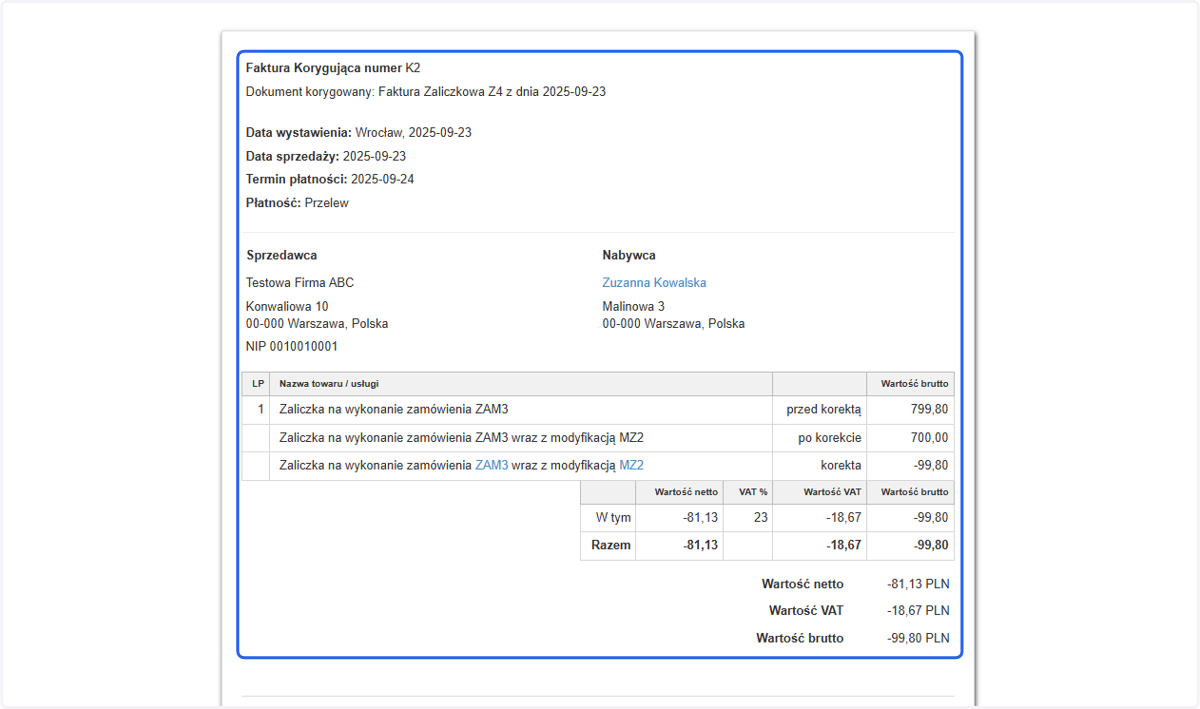Click the seller name 'Testowa Firma ABC'
The width and height of the screenshot is (1200, 709).
(300, 283)
